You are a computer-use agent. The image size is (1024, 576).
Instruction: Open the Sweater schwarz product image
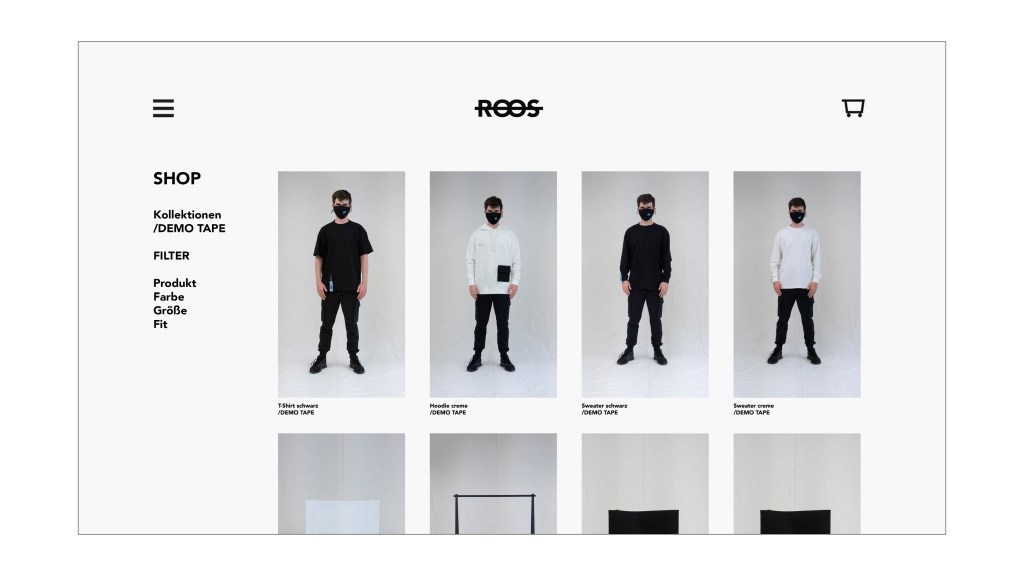tap(645, 284)
